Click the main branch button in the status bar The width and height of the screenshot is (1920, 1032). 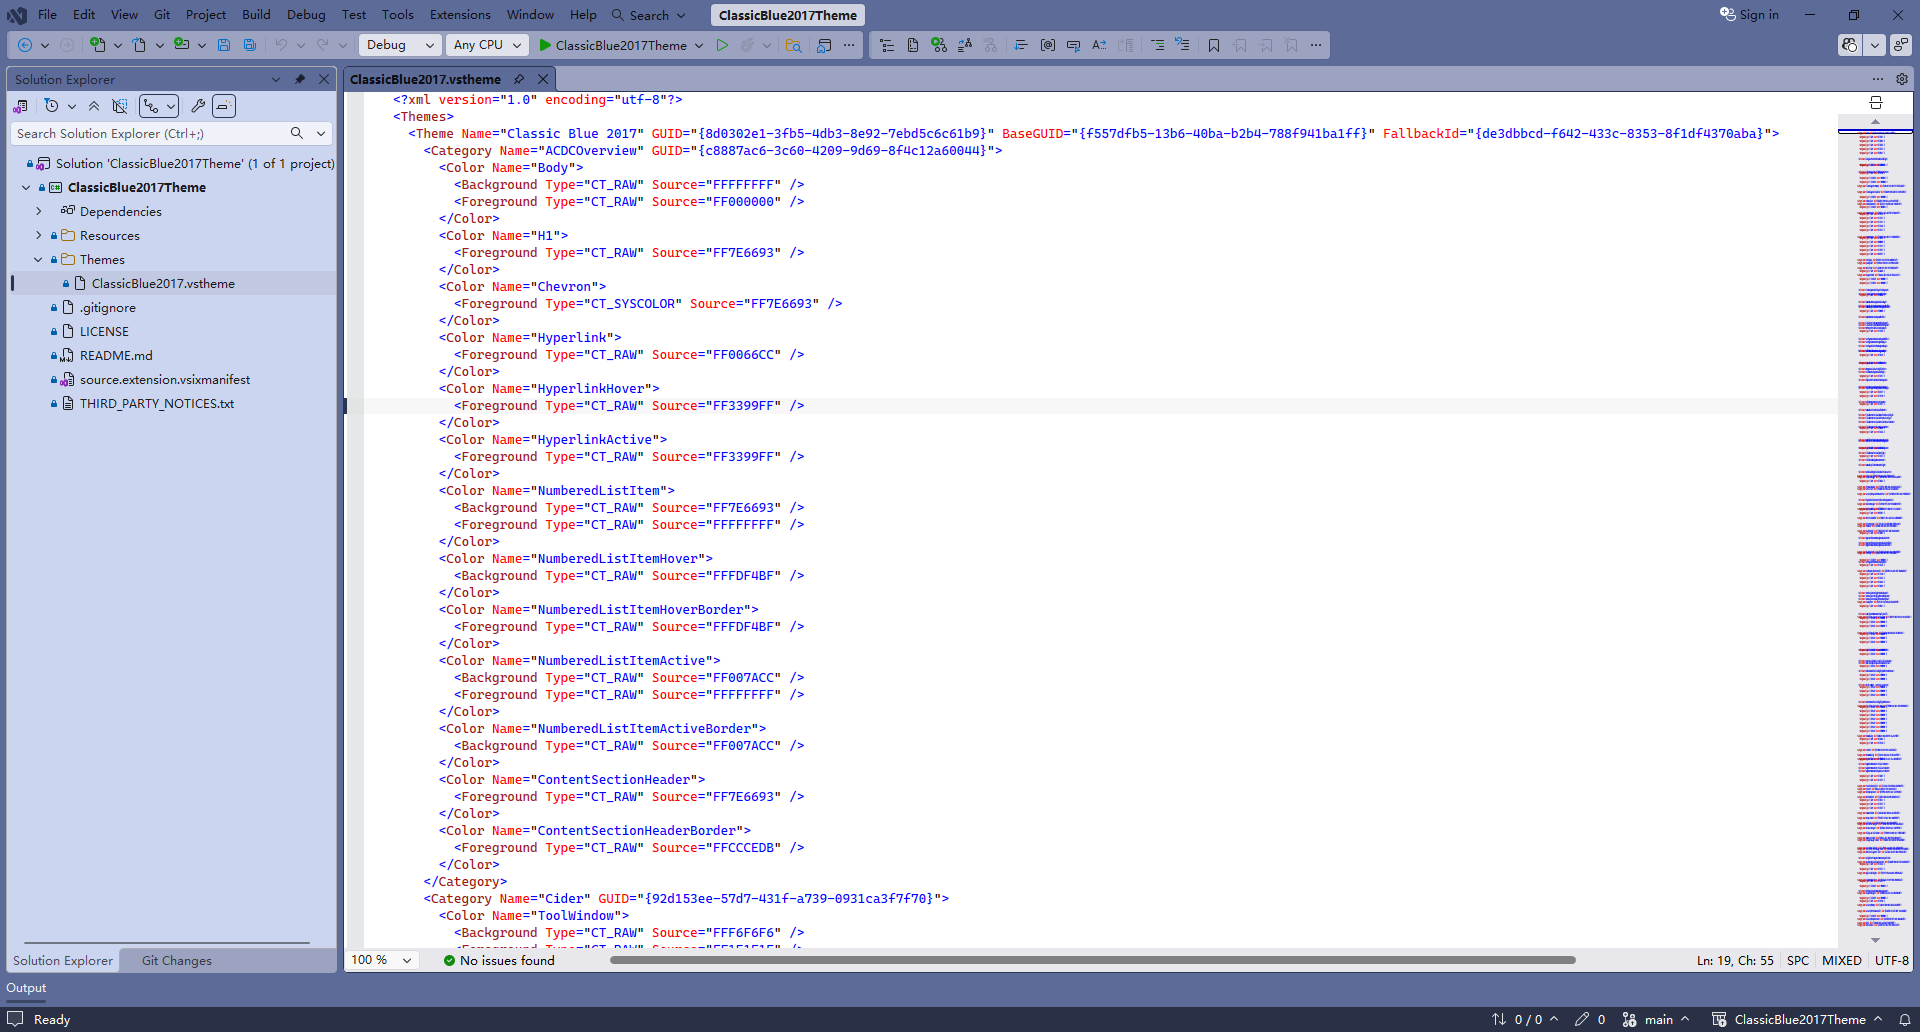(1656, 1019)
